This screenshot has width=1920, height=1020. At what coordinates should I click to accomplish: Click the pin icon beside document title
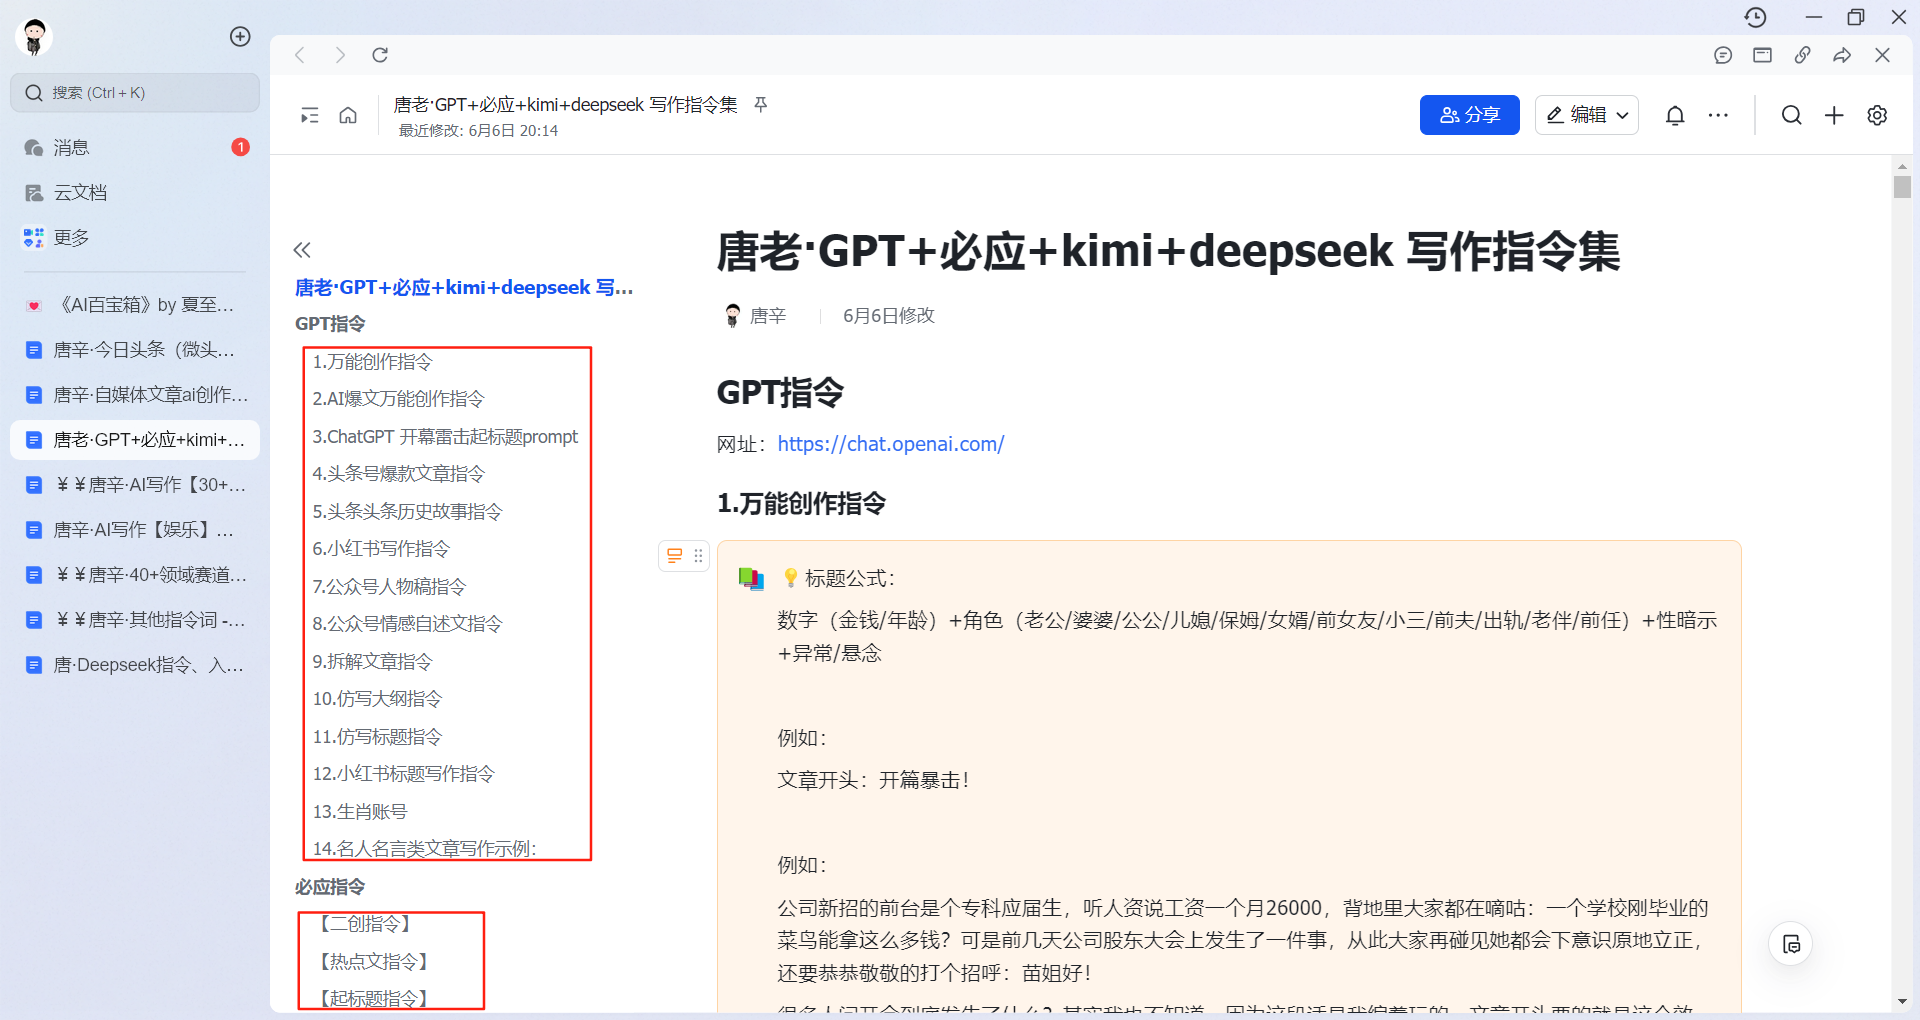pyautogui.click(x=761, y=104)
